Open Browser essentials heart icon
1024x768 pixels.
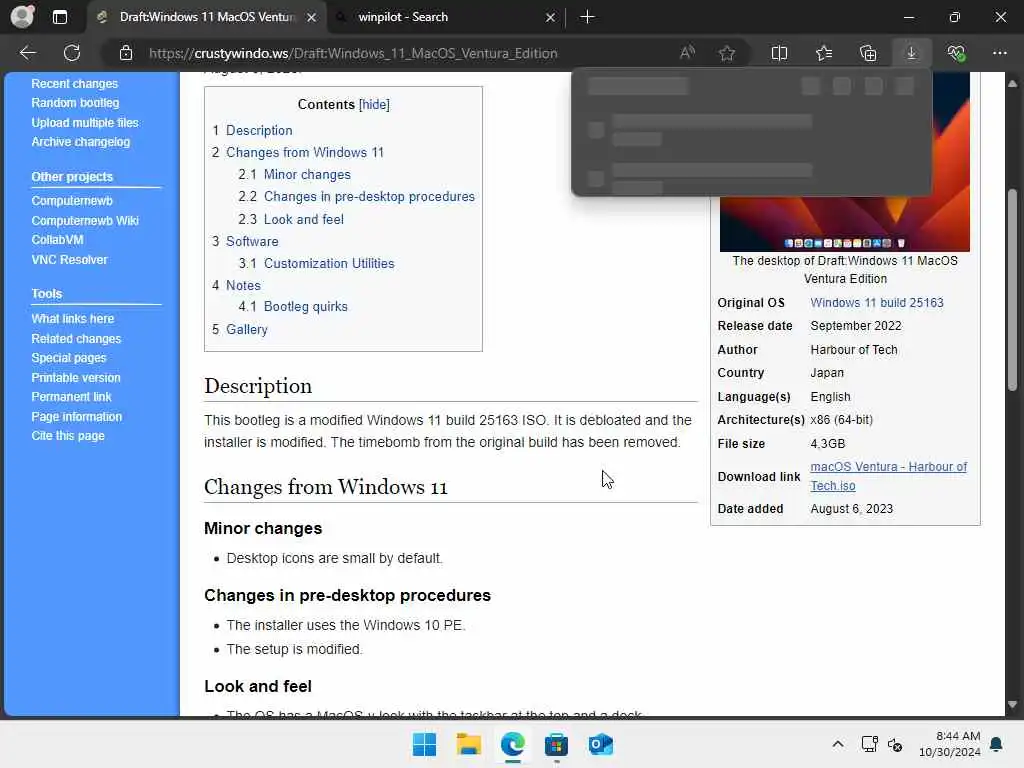click(956, 53)
